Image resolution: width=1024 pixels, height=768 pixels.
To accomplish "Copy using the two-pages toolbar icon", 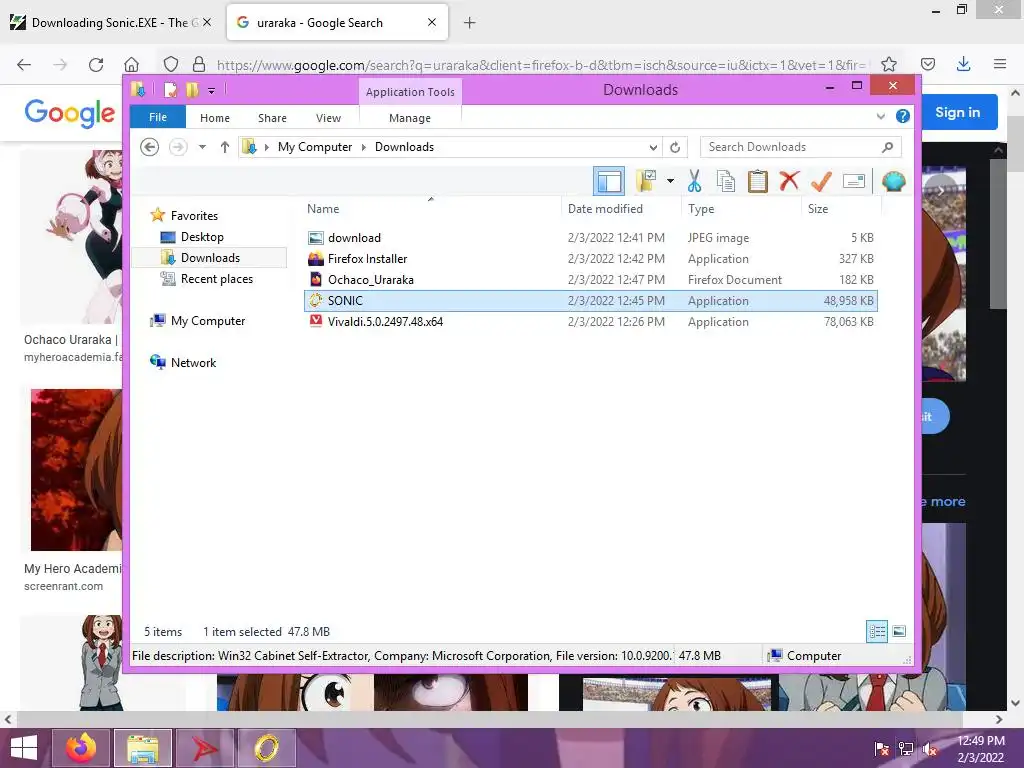I will [x=726, y=181].
